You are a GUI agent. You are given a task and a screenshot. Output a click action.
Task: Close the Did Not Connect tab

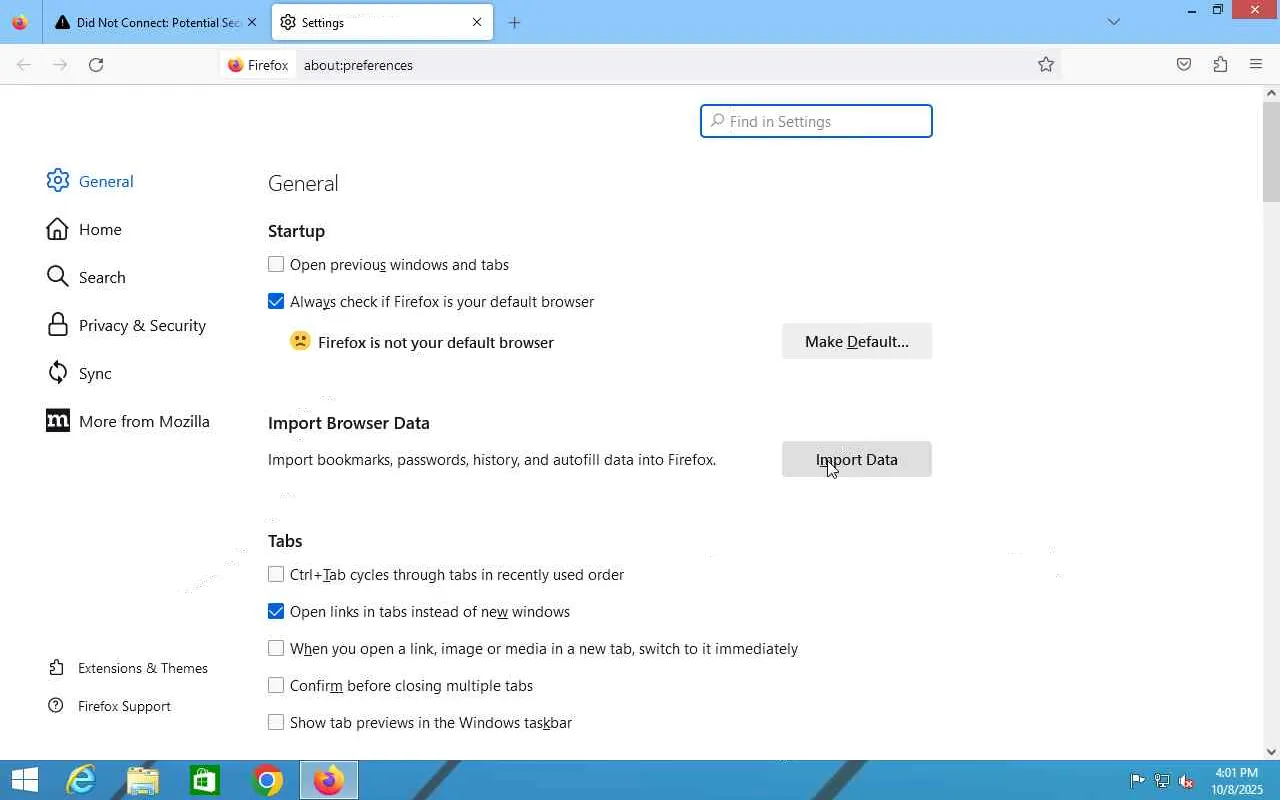(252, 22)
